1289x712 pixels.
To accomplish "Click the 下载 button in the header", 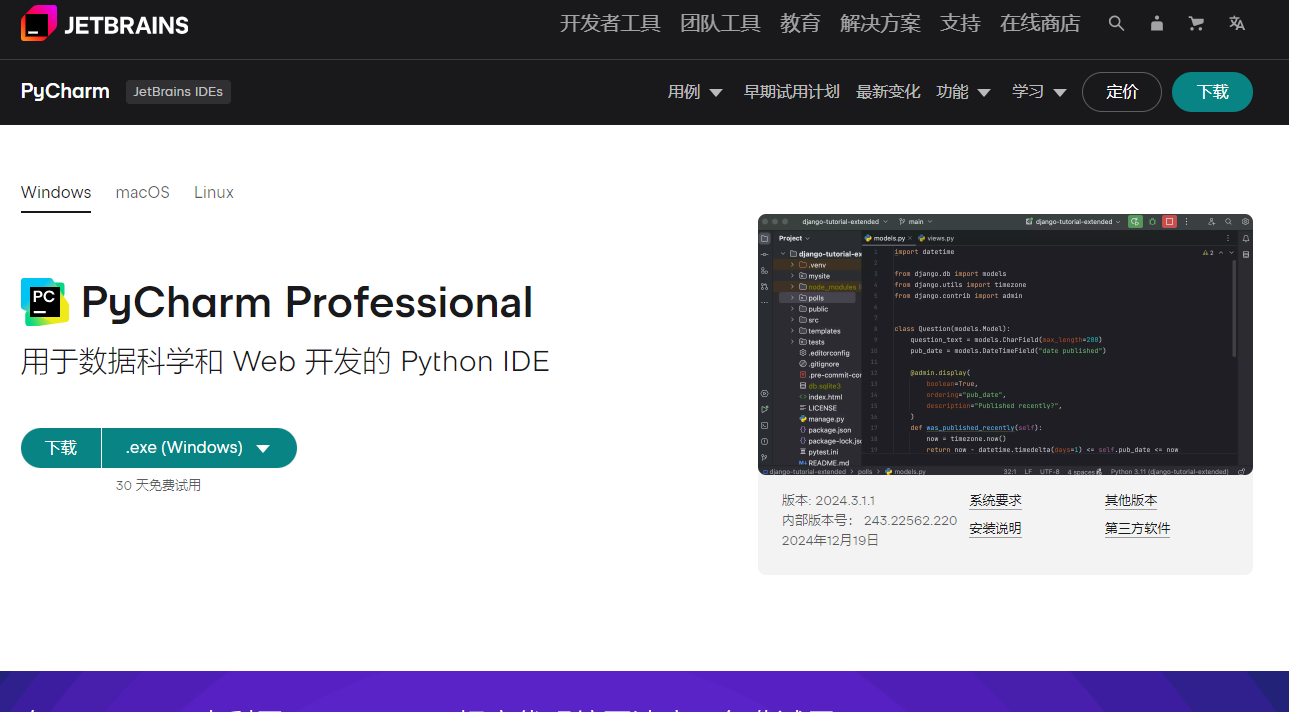I will (1212, 92).
